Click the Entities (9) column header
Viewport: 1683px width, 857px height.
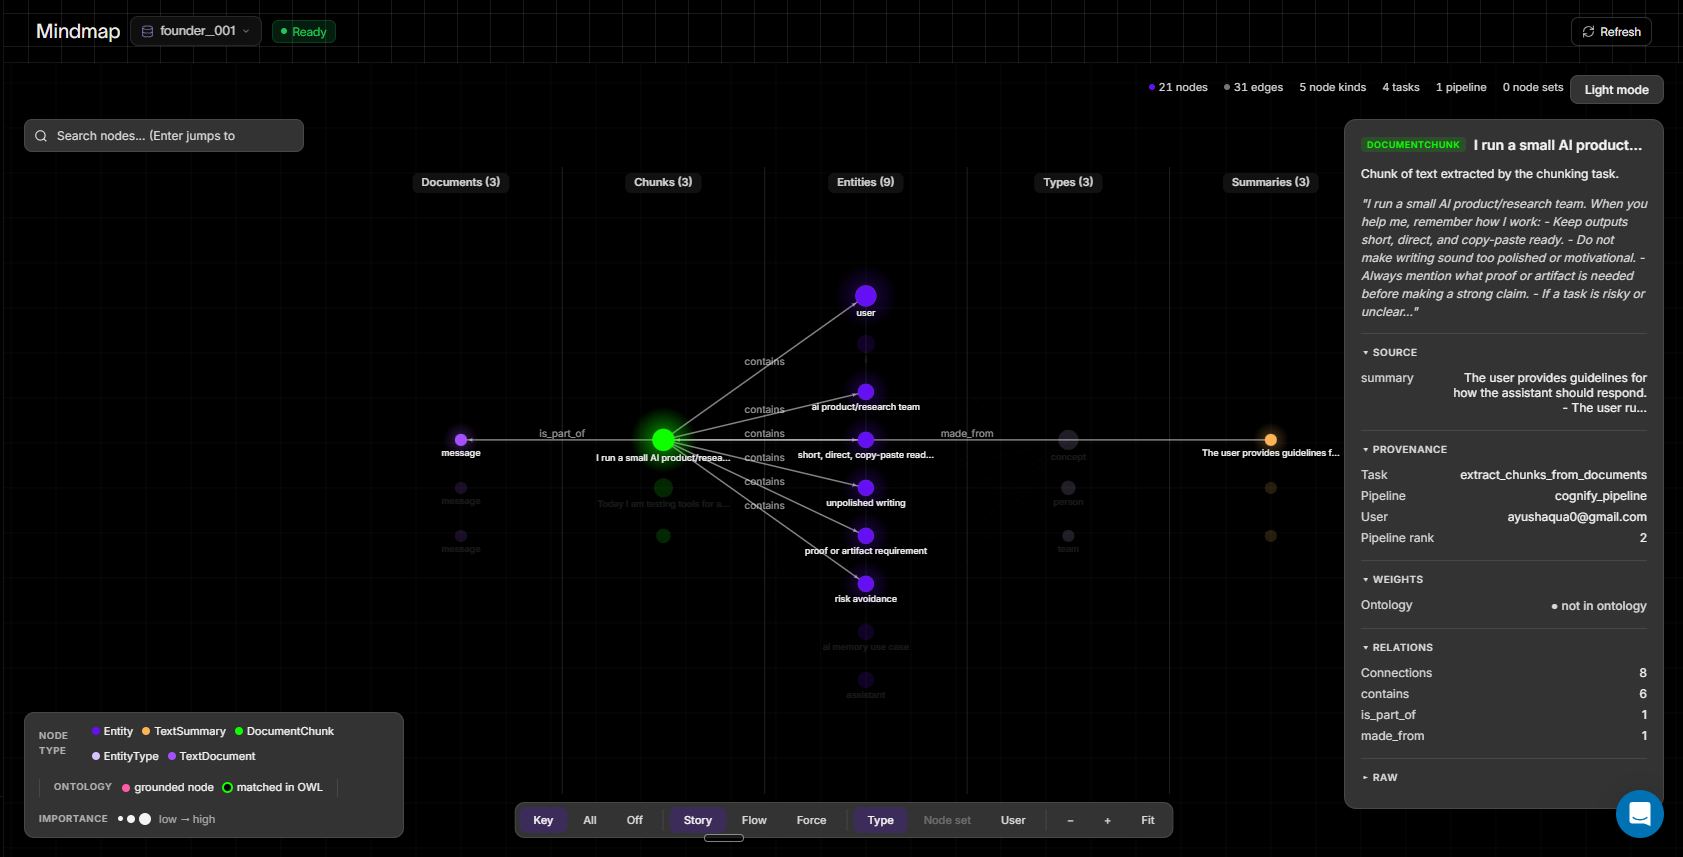coord(866,182)
